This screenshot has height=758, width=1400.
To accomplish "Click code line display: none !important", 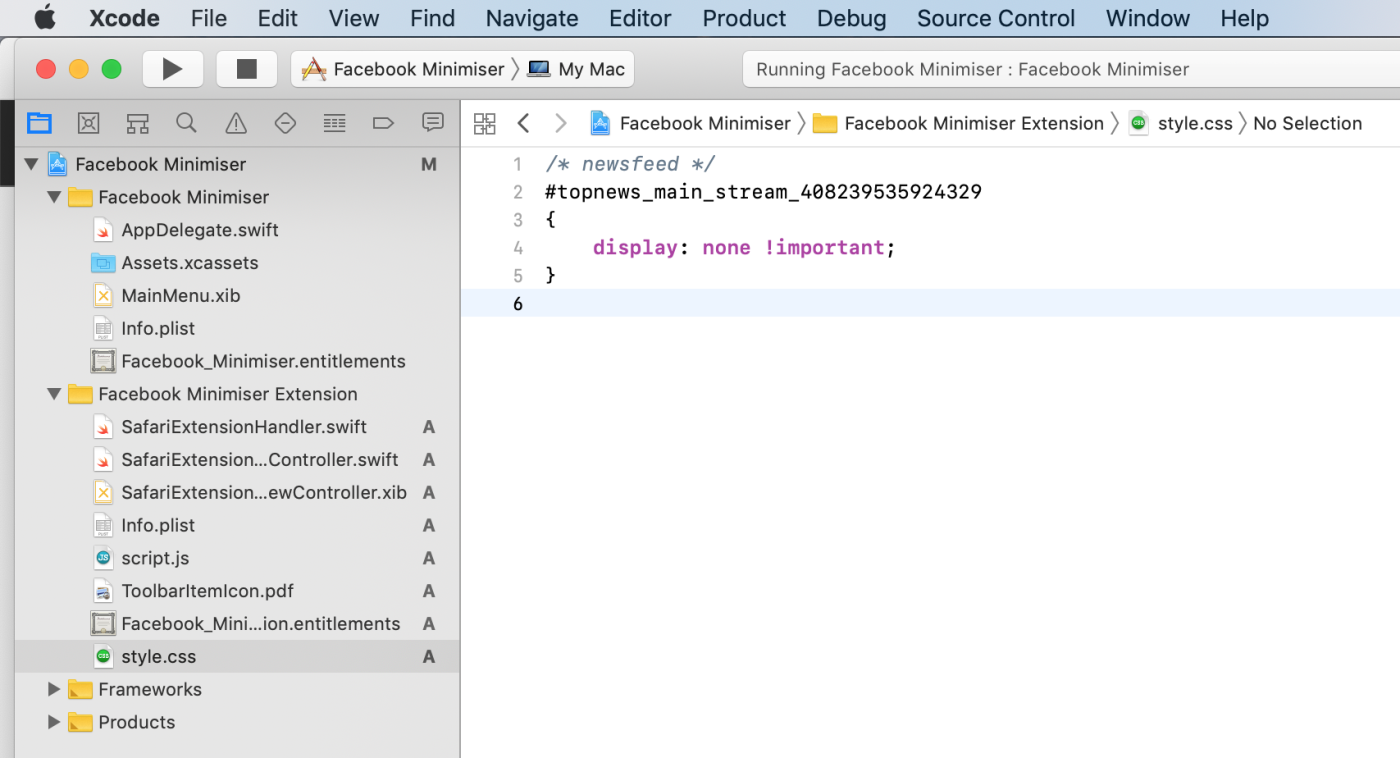I will tap(744, 247).
